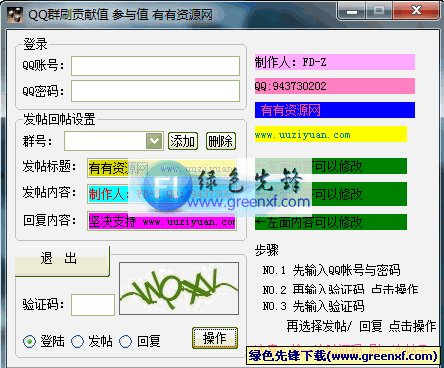This screenshot has height=368, width=444.
Task: Select the 发帖 radio button
Action: coord(77,341)
